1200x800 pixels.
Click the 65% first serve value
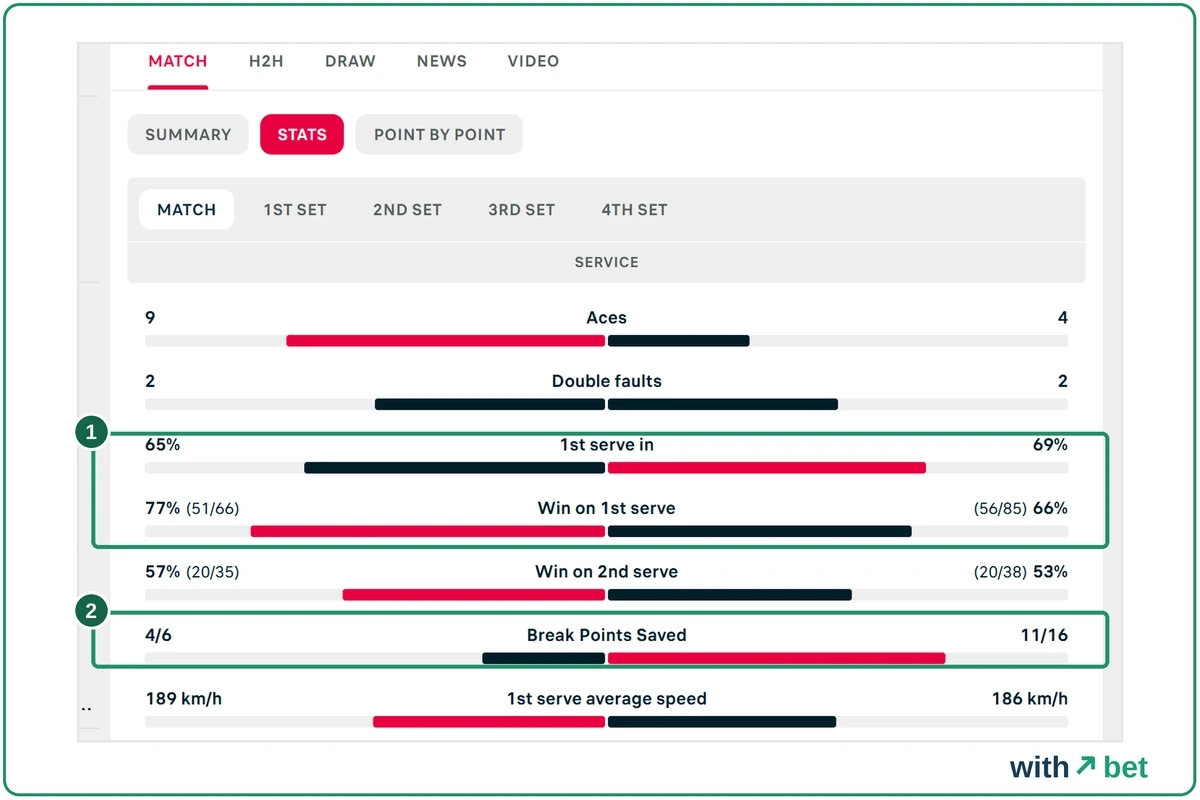tap(163, 445)
